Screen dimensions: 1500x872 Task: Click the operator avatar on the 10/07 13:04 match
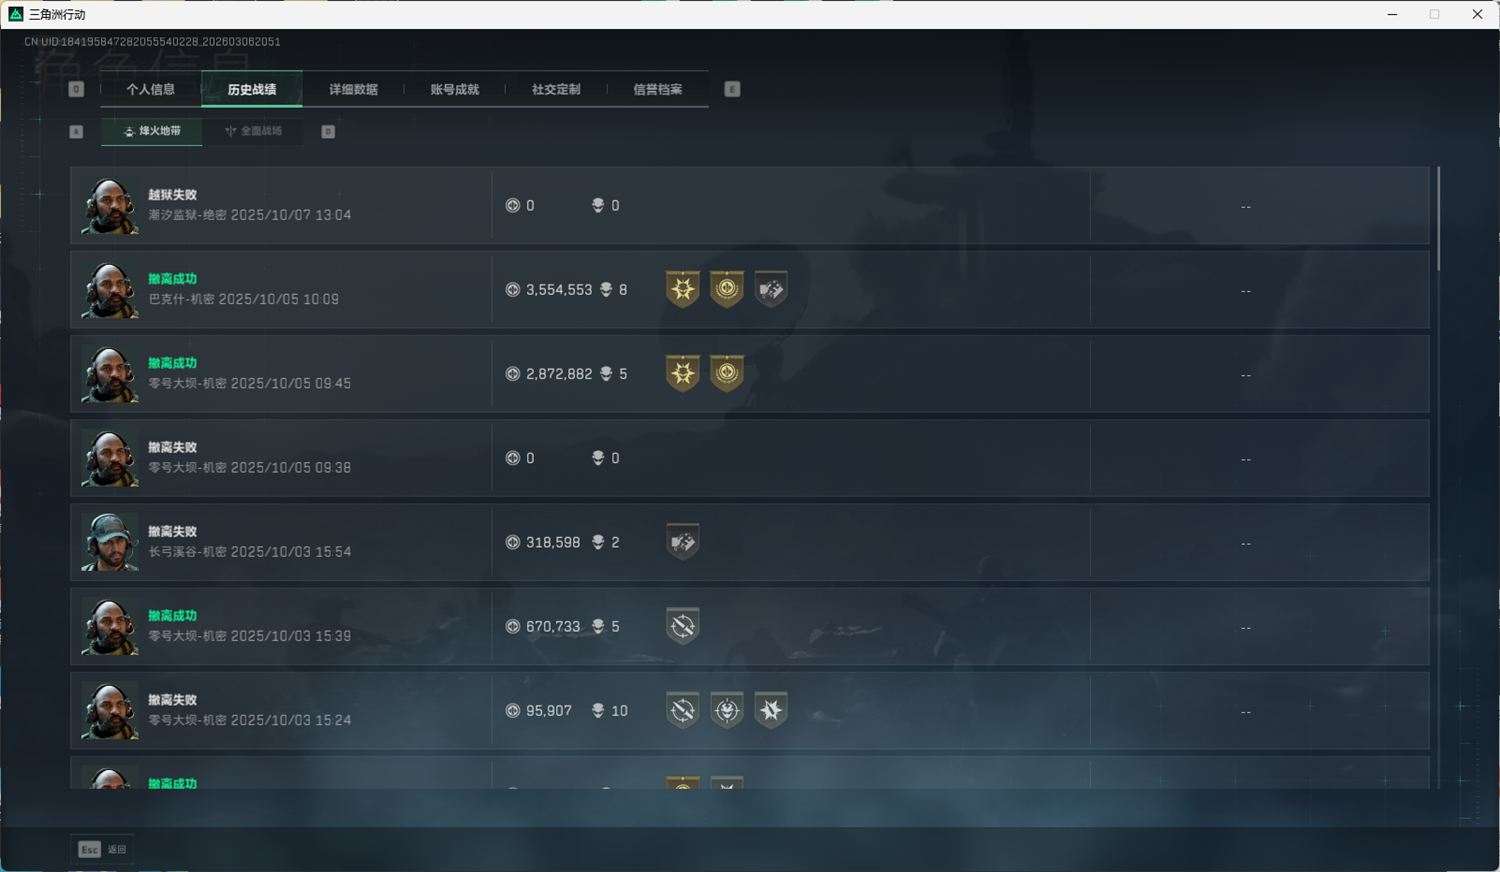coord(110,206)
